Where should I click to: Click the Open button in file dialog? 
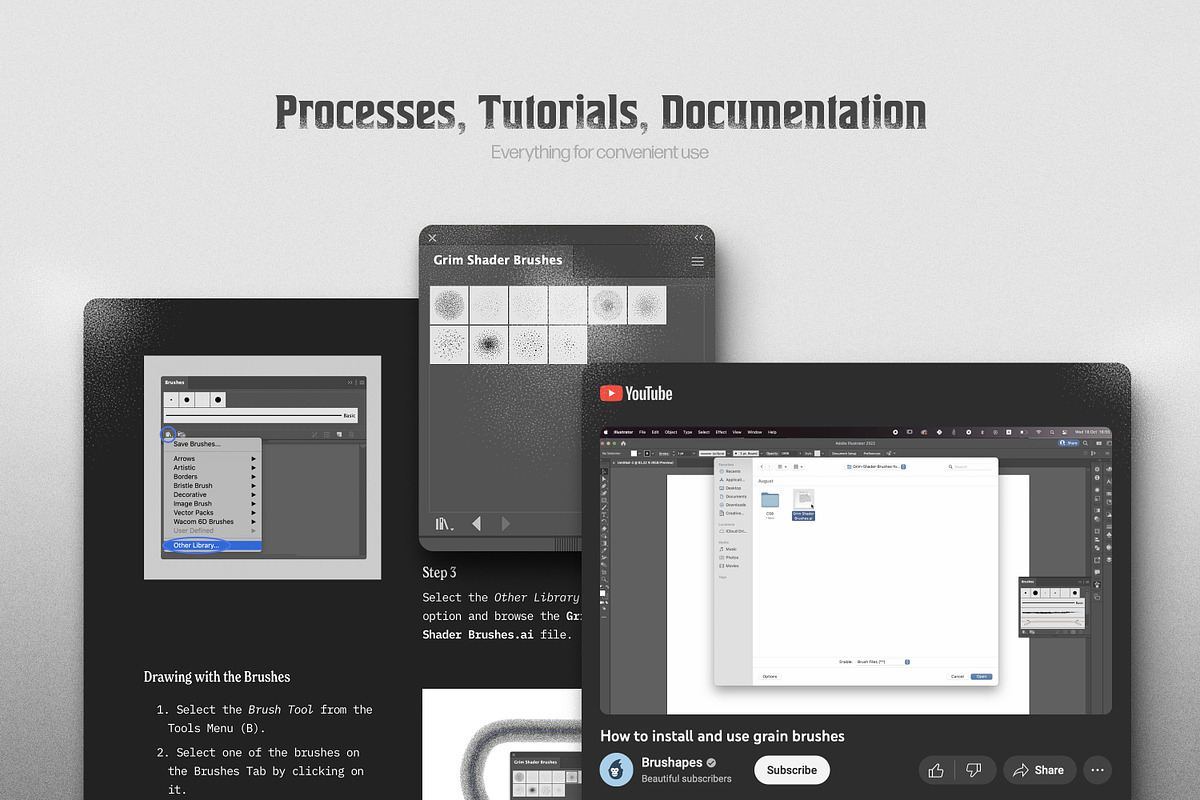[x=981, y=676]
